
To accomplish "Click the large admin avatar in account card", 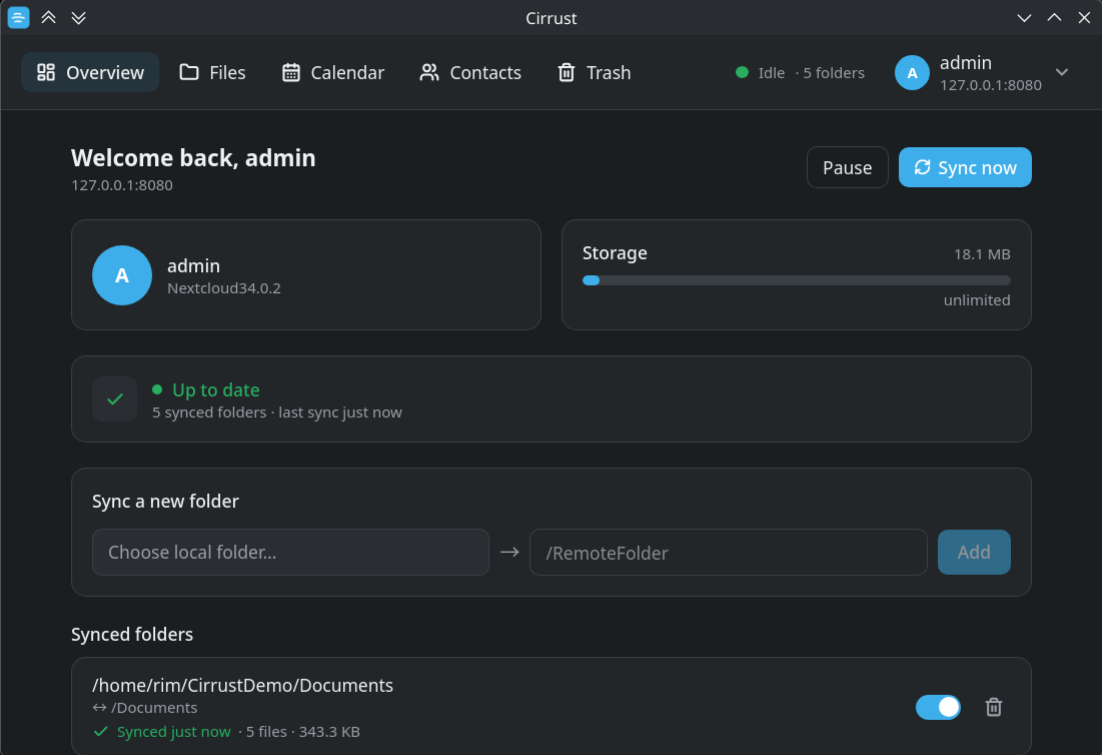I will coord(122,275).
